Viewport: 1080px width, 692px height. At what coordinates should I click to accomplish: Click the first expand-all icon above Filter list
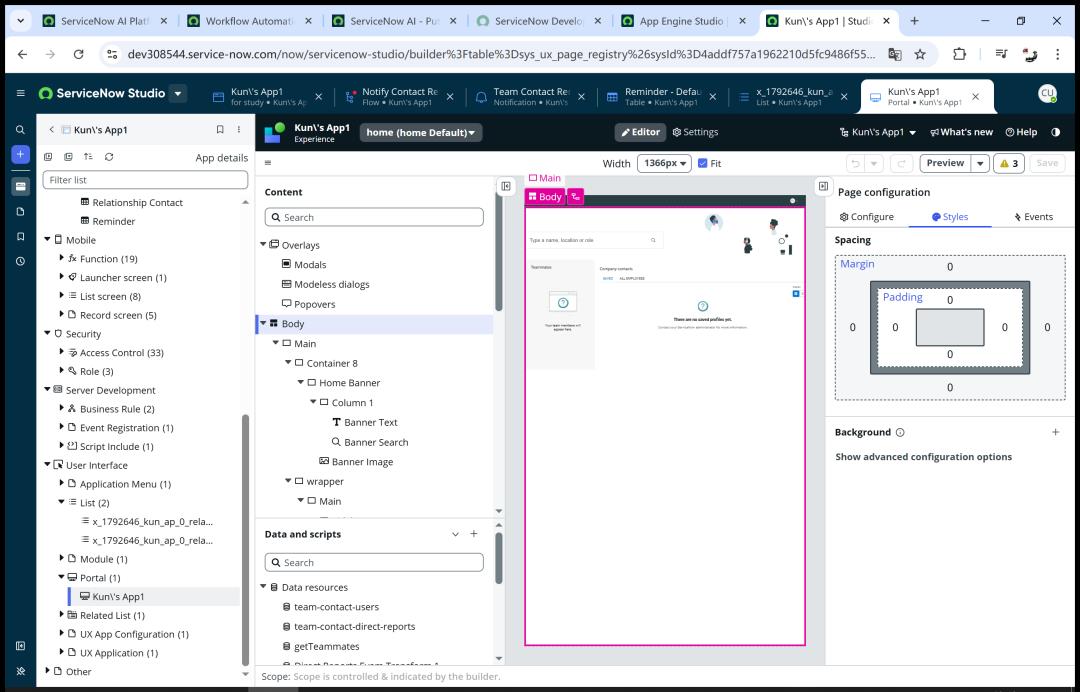point(48,157)
